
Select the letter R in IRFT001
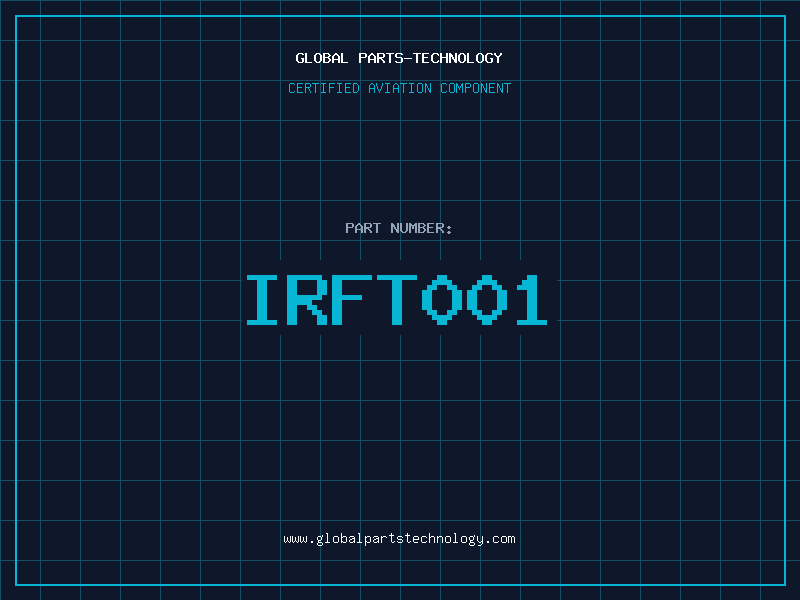pos(308,300)
